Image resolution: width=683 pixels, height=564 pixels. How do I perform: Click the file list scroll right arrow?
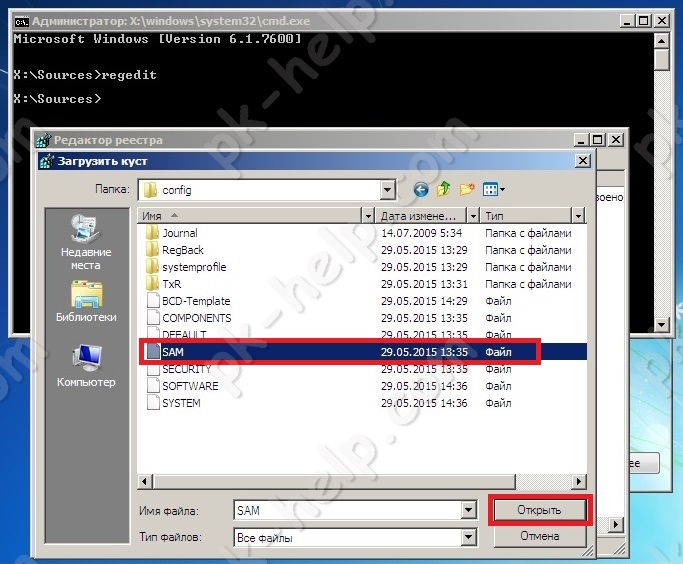pos(578,482)
